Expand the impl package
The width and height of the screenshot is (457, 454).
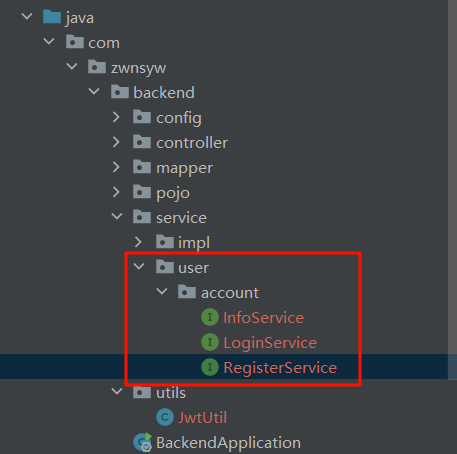pyautogui.click(x=138, y=242)
